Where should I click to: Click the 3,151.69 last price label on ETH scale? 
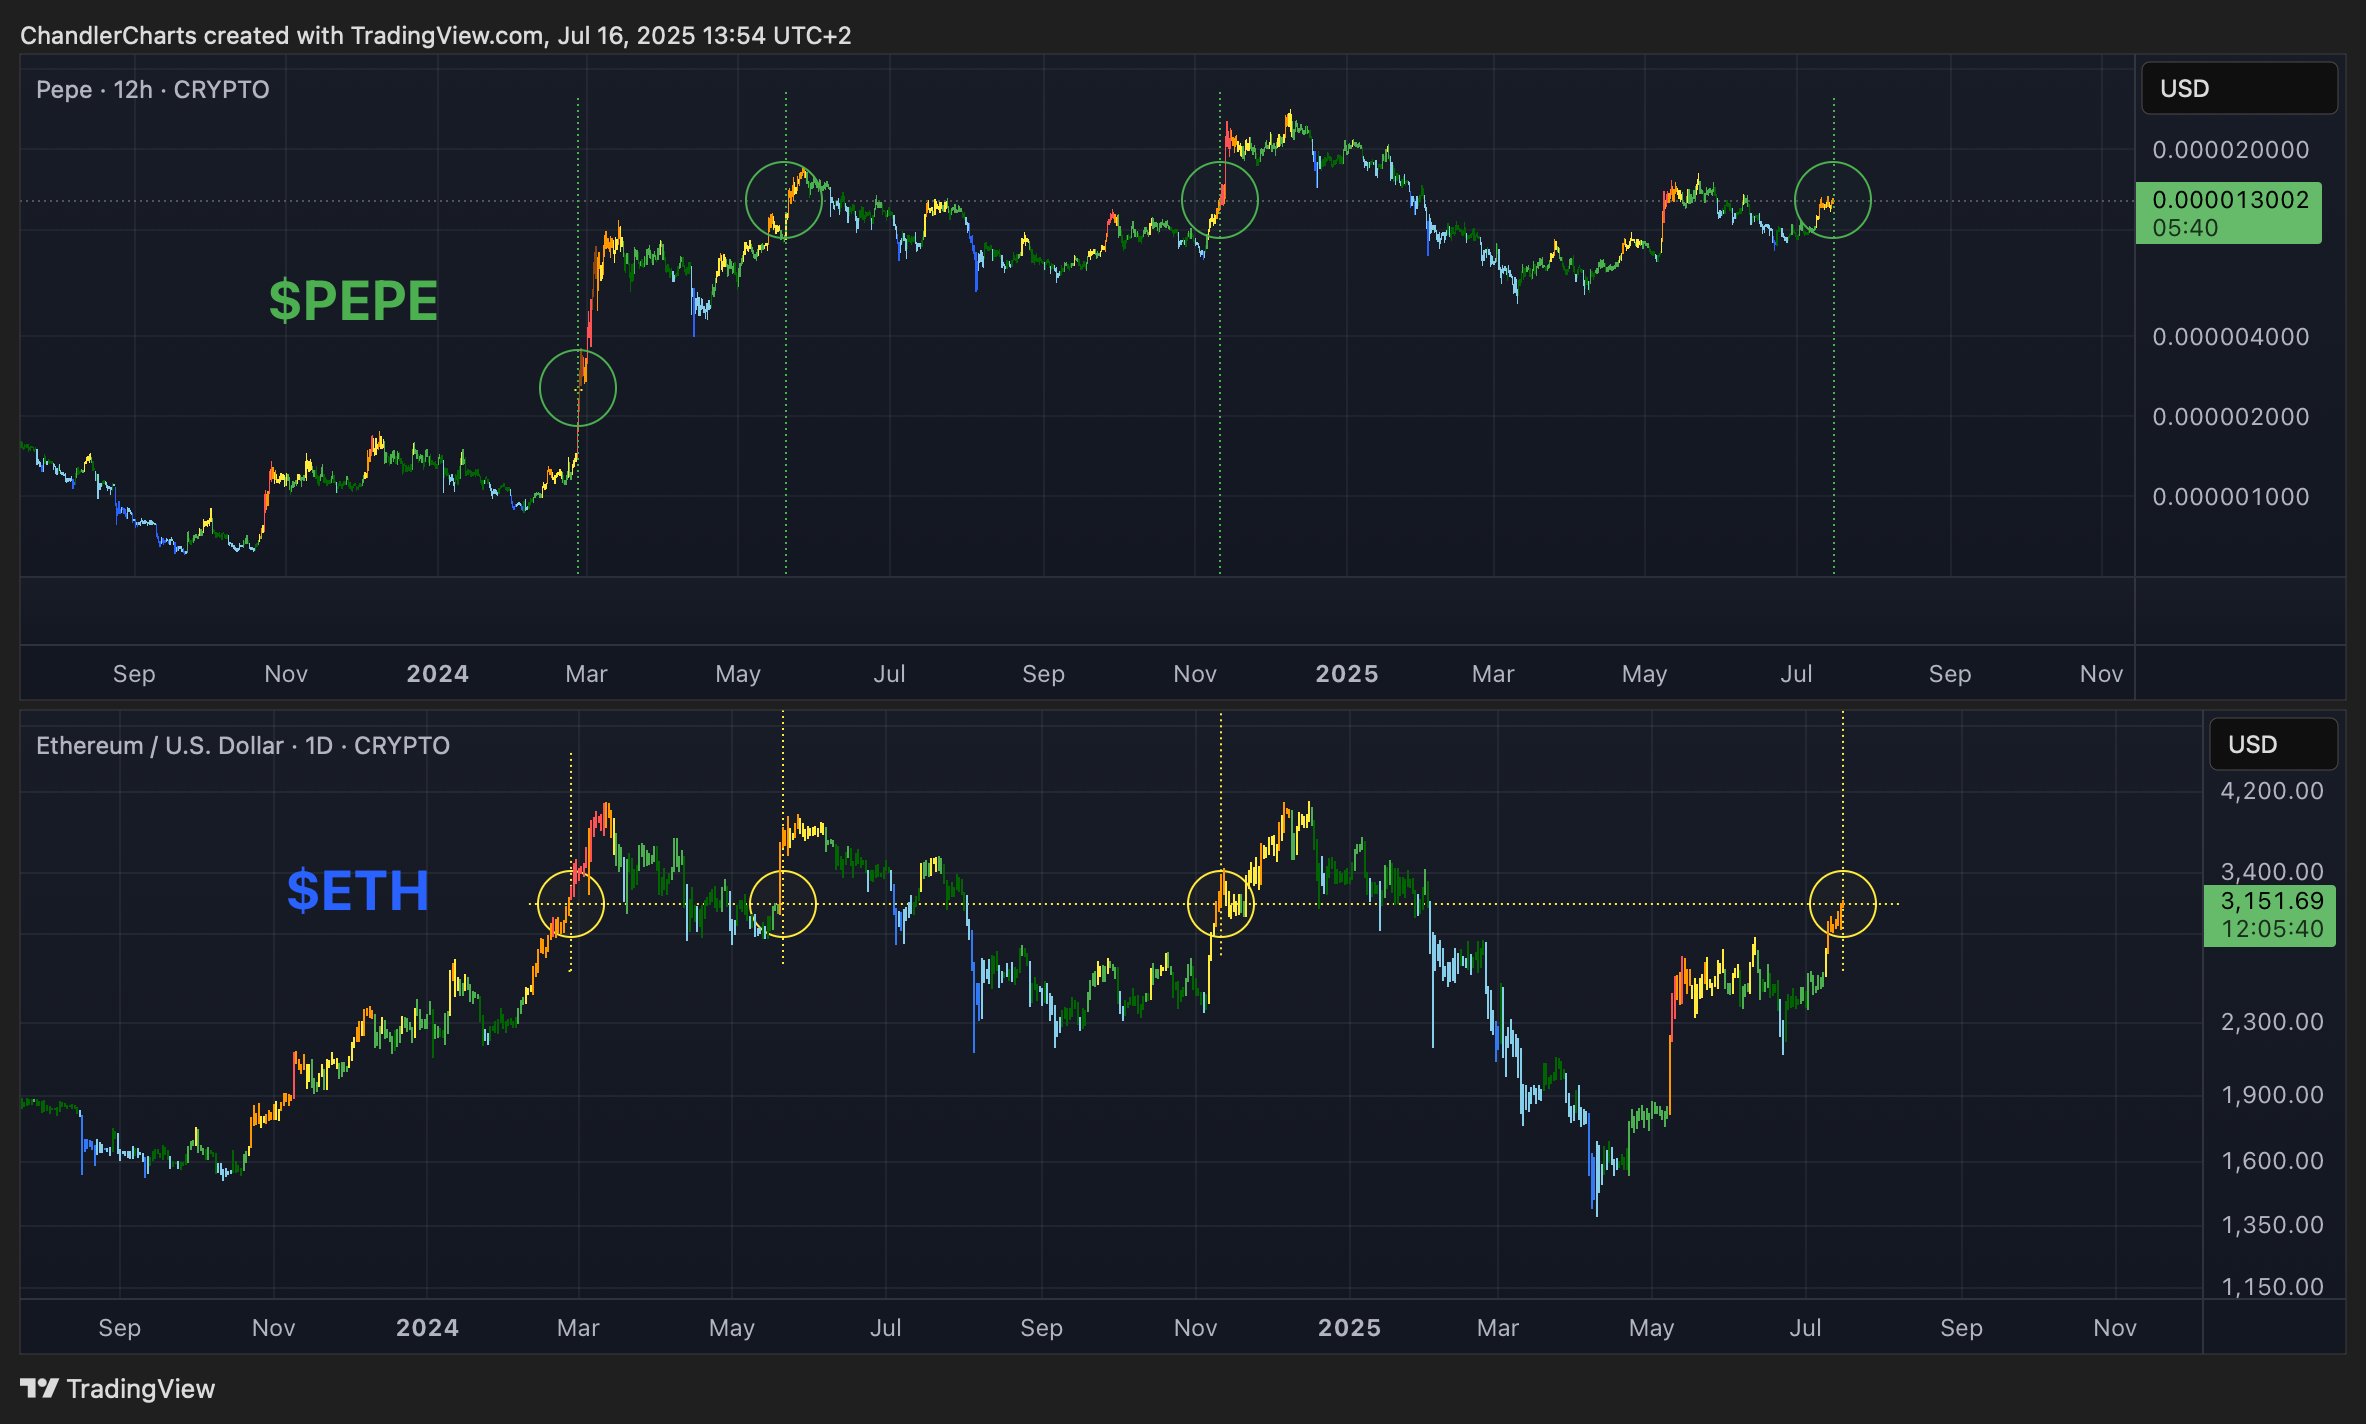2272,914
